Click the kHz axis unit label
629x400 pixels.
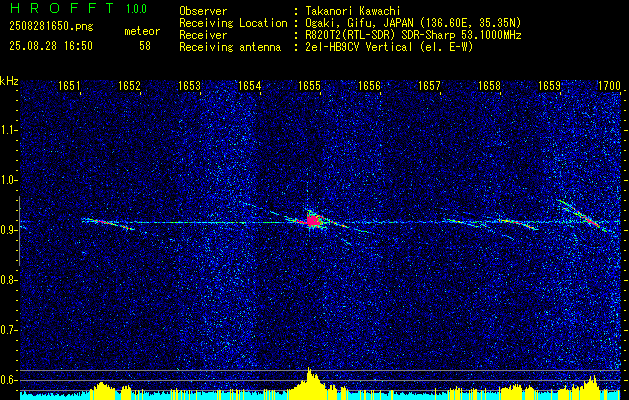[x=9, y=81]
